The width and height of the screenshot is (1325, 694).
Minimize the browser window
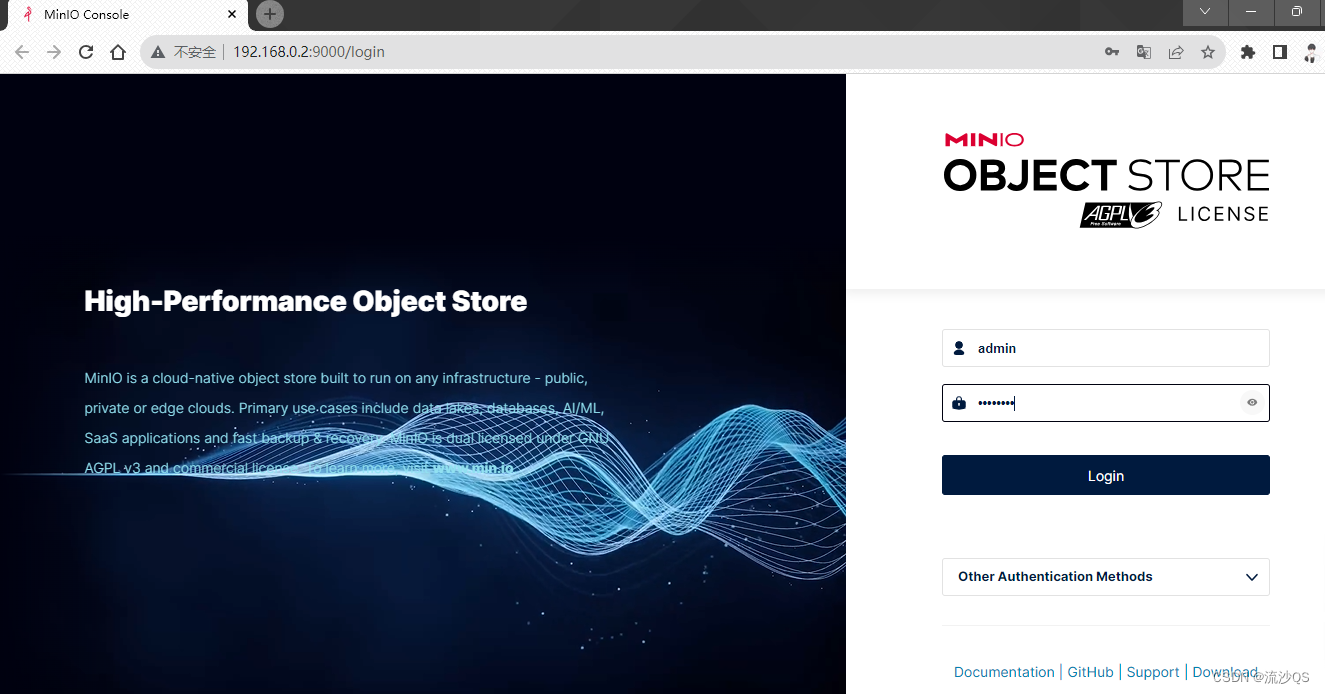click(1251, 12)
